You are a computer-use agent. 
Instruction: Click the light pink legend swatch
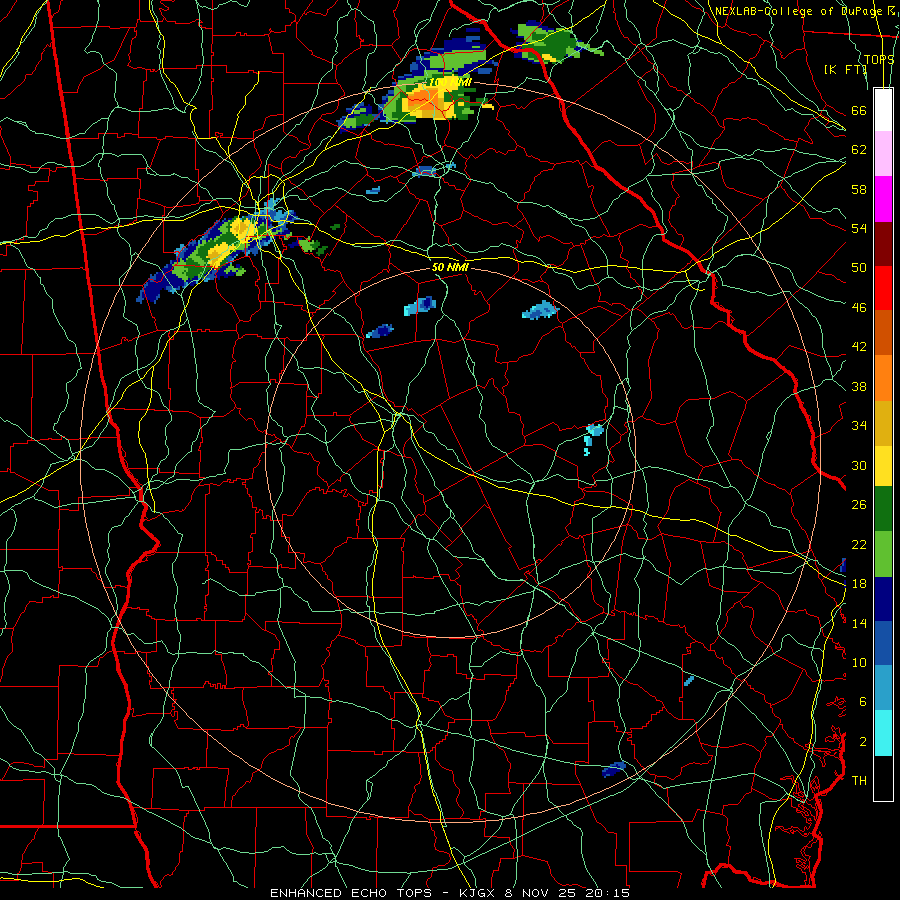pos(883,153)
